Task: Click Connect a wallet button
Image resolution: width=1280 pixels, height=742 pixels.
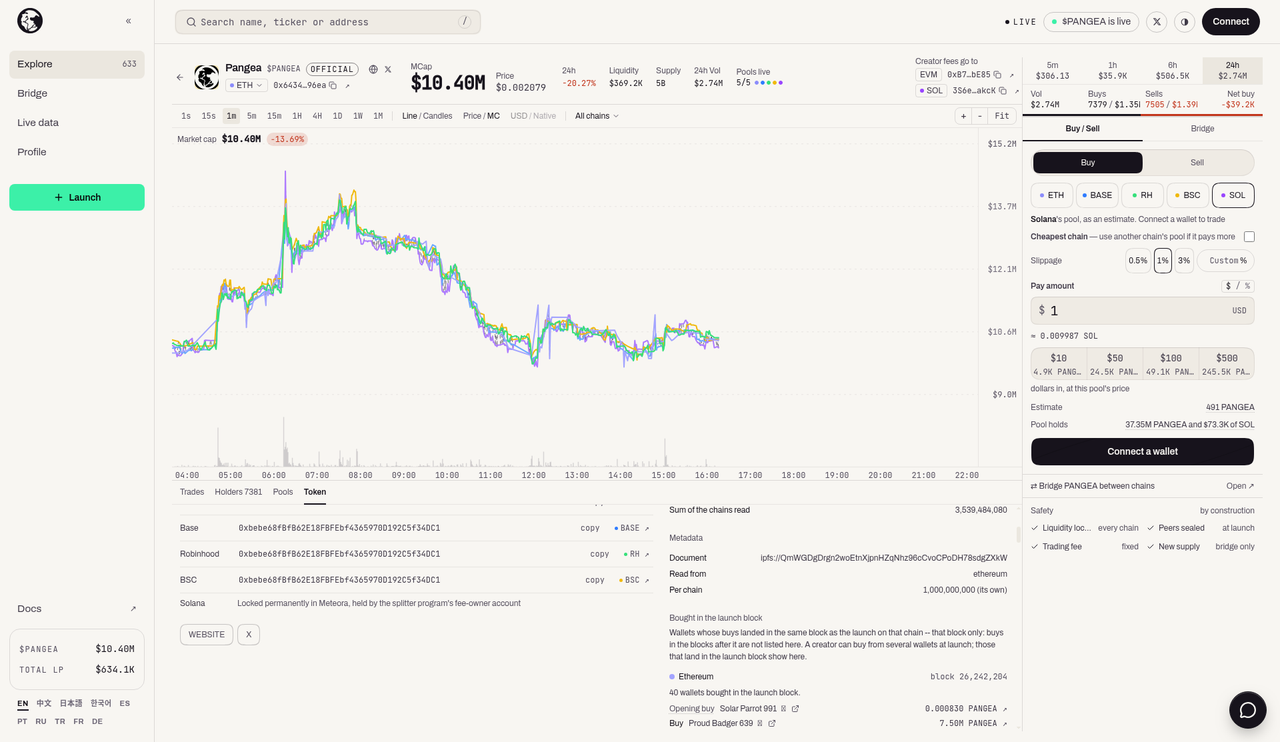Action: (1142, 452)
